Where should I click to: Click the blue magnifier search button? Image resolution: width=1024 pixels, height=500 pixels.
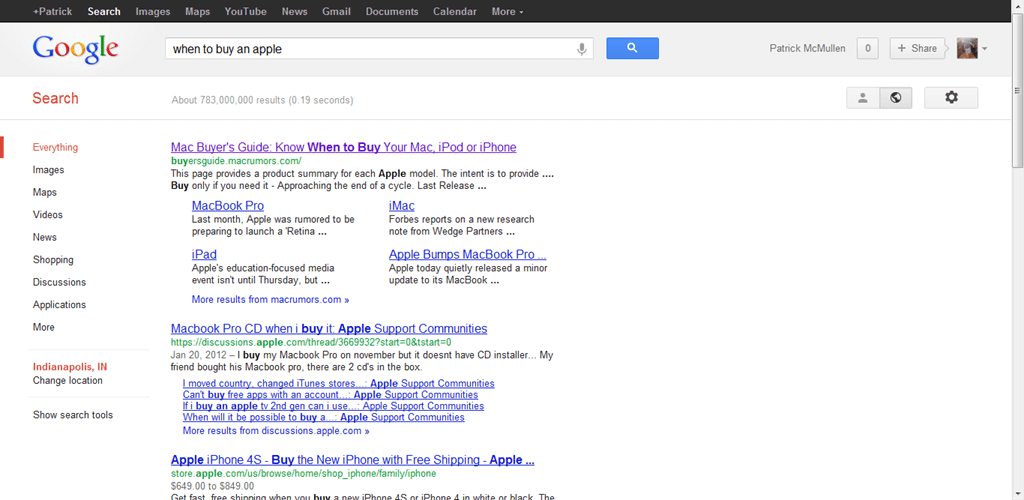(632, 48)
